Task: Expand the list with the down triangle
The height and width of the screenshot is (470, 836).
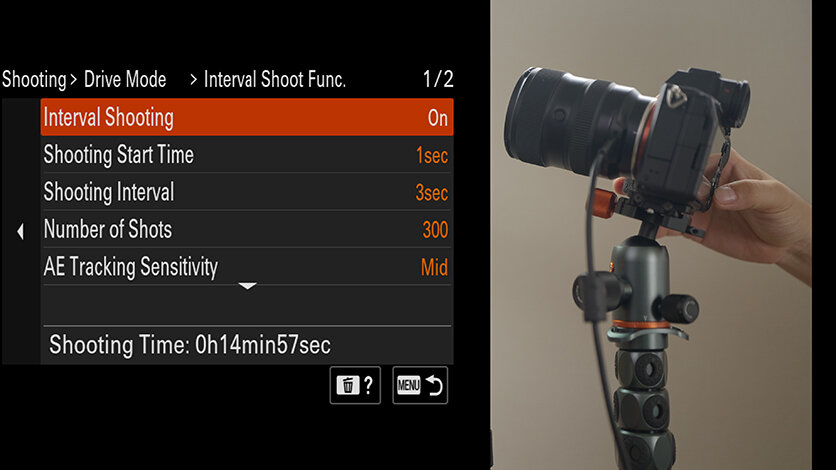Action: (x=247, y=286)
